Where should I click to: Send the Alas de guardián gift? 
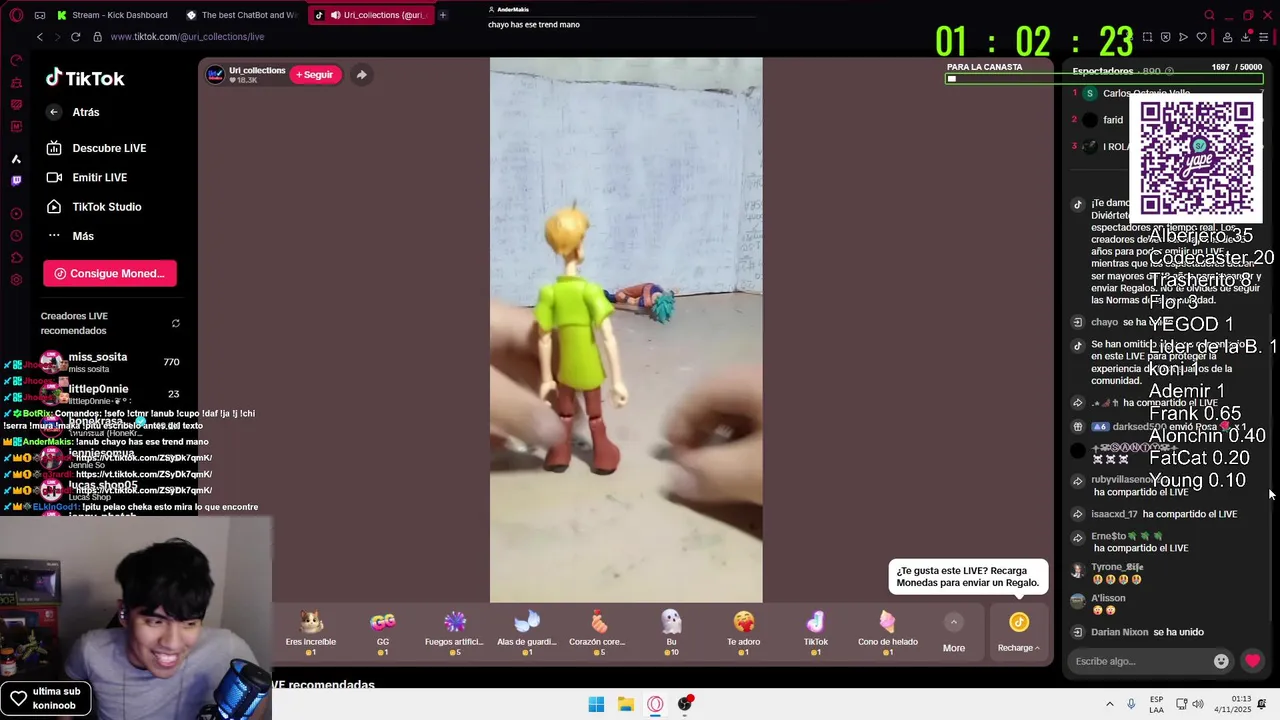pyautogui.click(x=526, y=633)
